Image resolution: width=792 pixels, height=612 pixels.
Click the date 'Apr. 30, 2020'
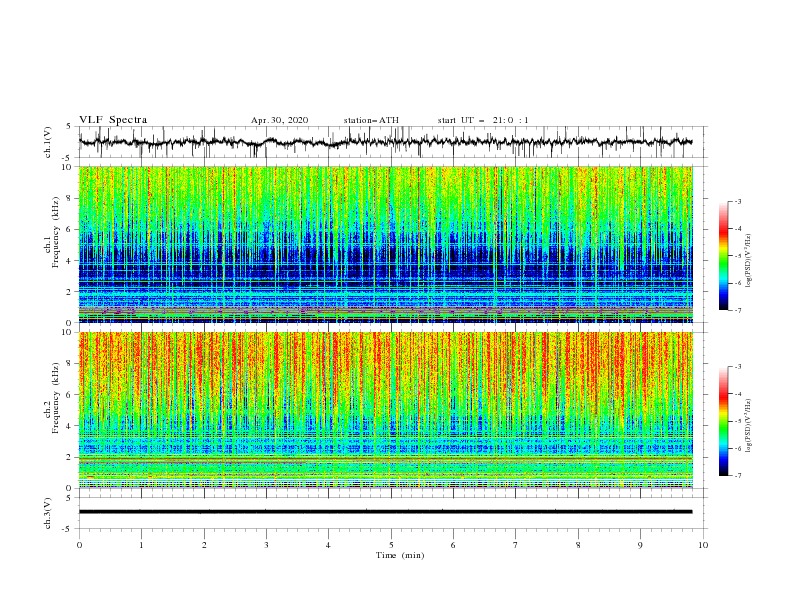point(279,120)
